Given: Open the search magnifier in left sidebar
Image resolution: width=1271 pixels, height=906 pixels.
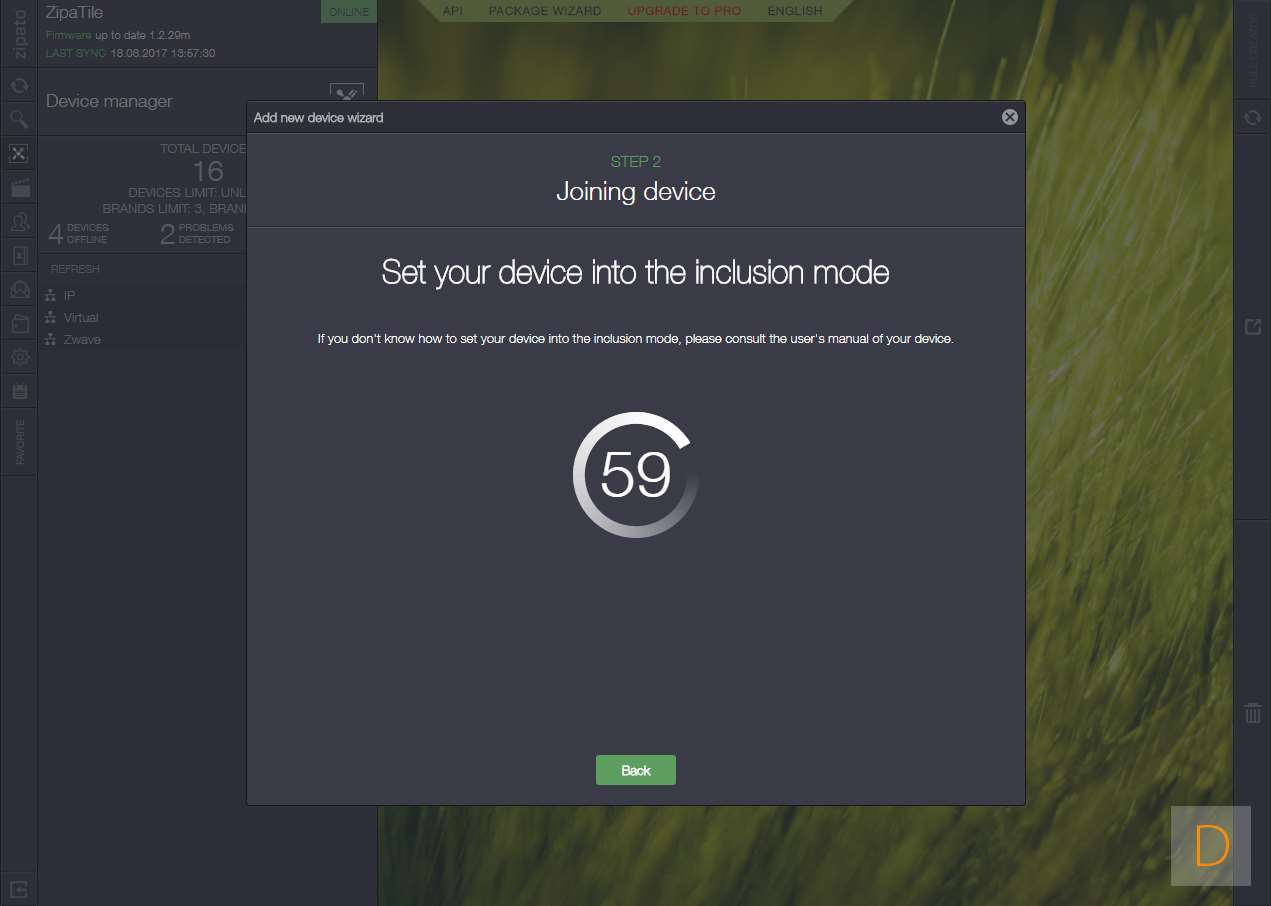Looking at the screenshot, I should (18, 120).
